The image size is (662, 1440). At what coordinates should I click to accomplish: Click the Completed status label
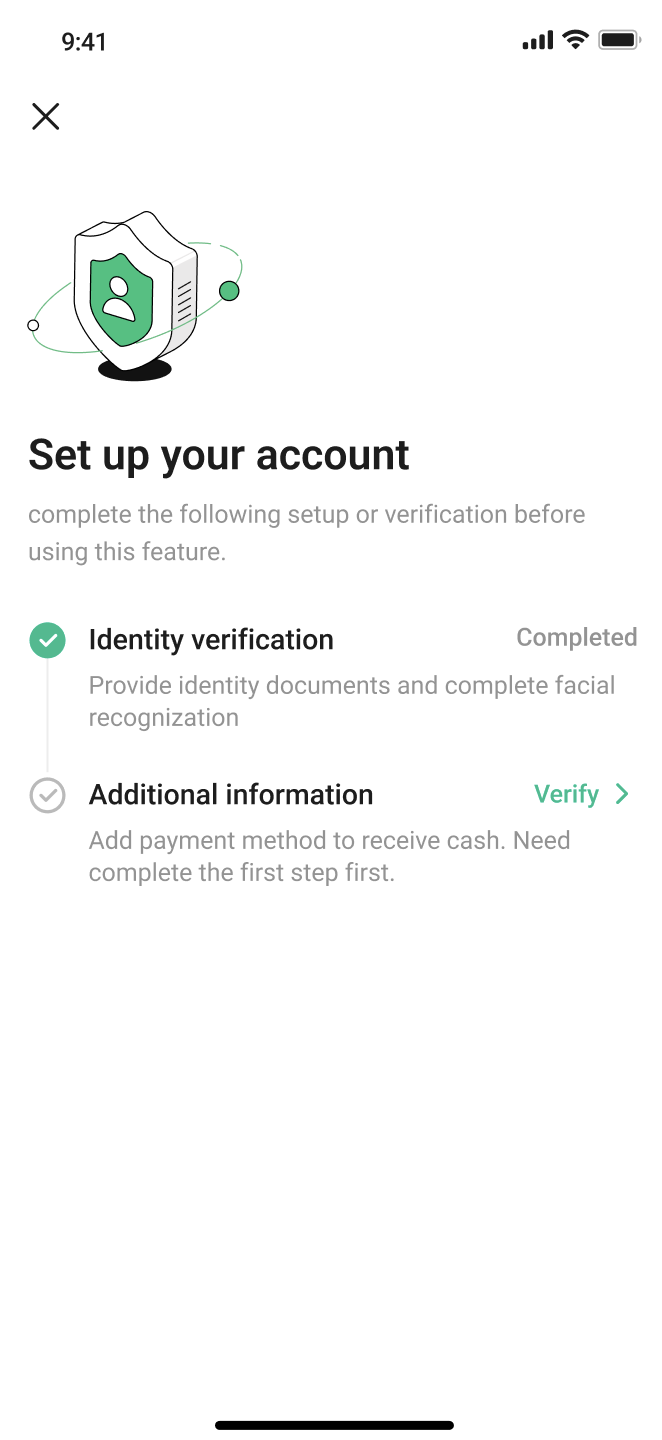(576, 638)
